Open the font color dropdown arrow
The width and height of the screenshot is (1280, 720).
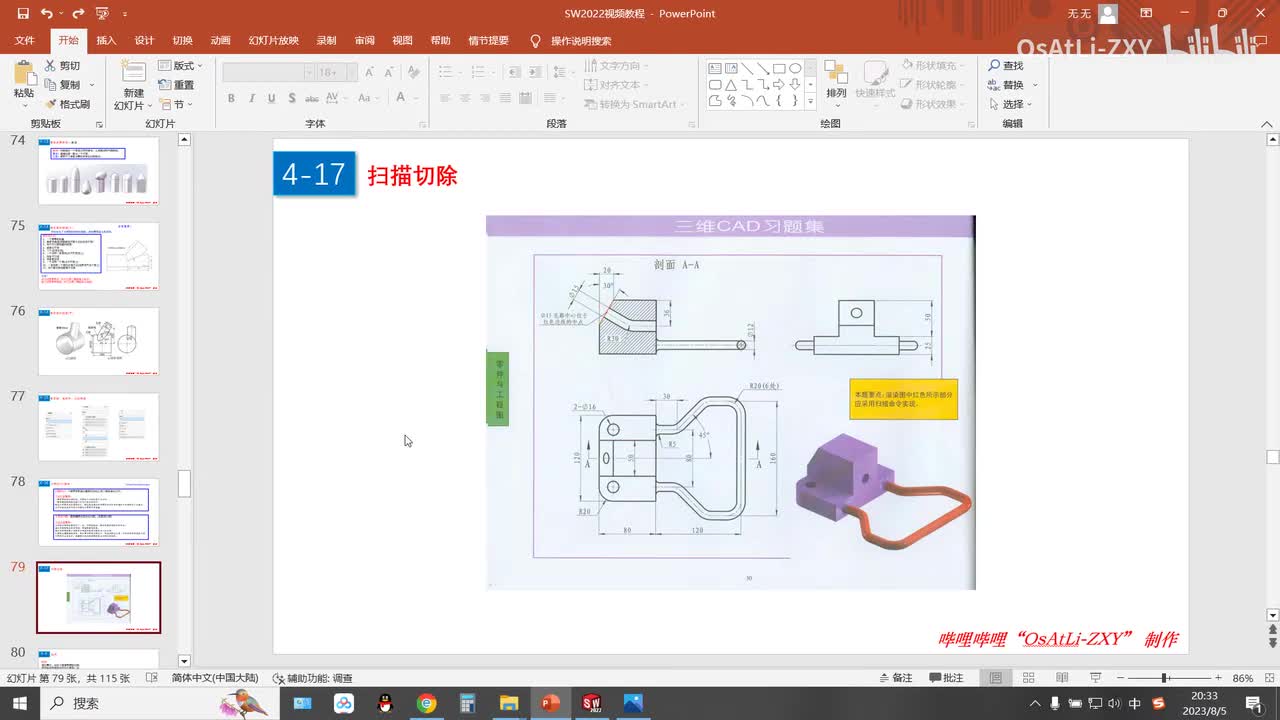point(414,98)
